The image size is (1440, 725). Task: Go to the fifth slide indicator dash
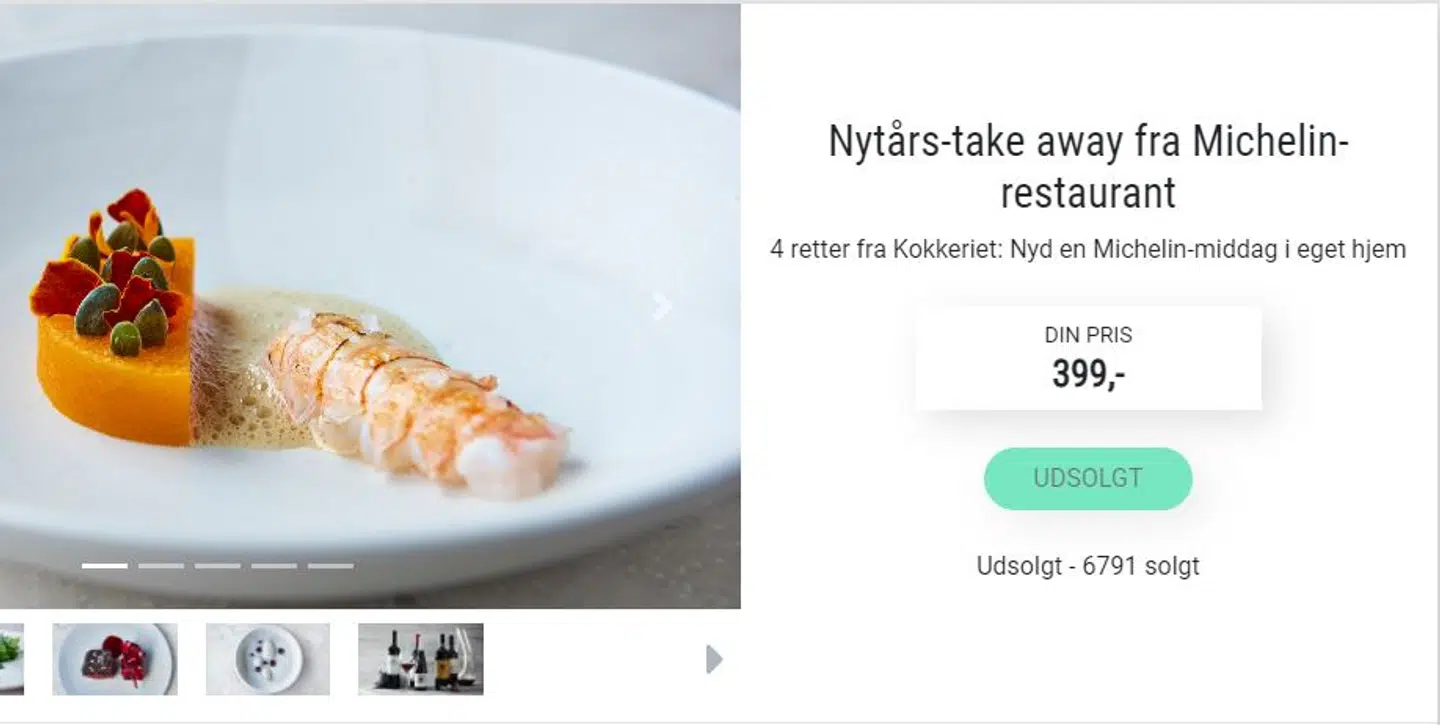(330, 566)
